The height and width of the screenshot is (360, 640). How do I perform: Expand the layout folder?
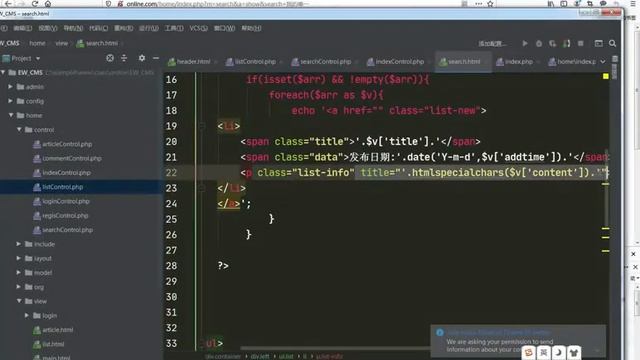[19, 258]
